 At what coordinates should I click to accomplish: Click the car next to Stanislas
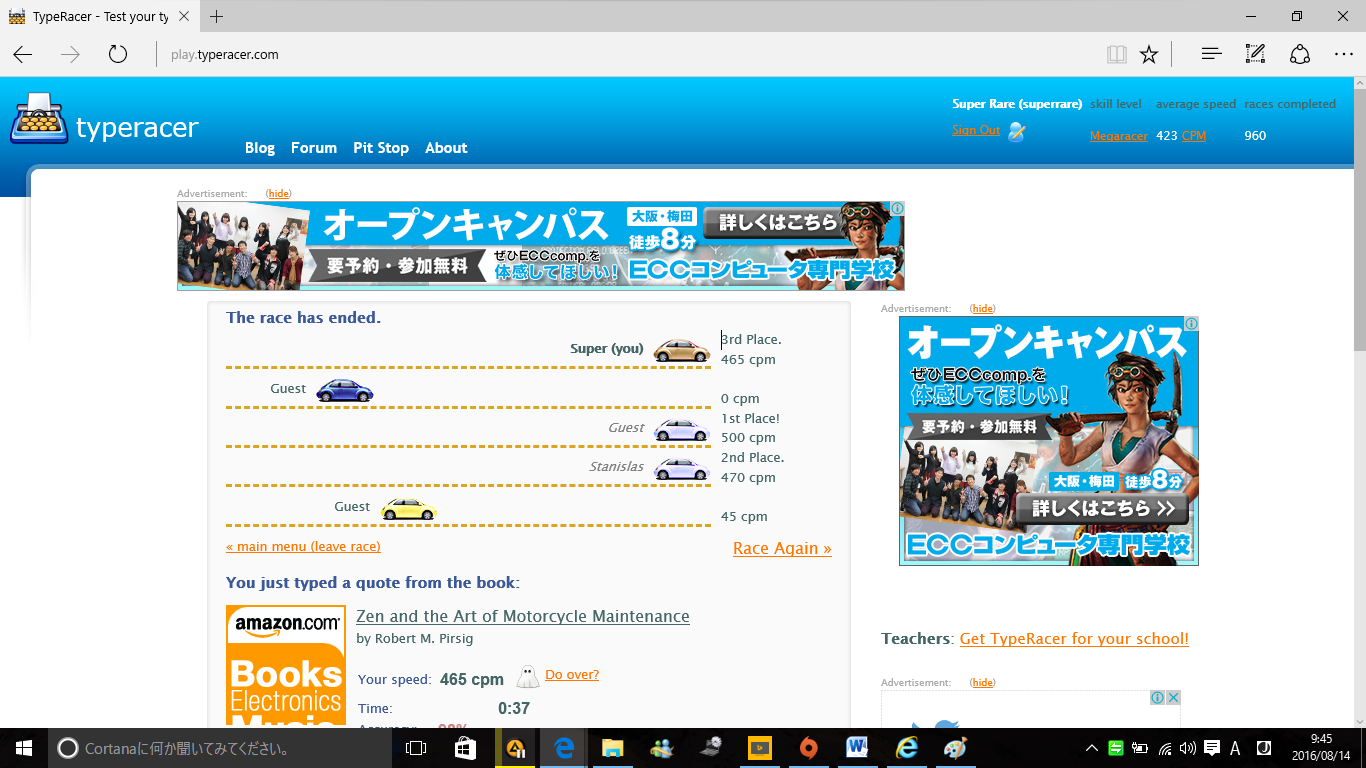coord(681,469)
